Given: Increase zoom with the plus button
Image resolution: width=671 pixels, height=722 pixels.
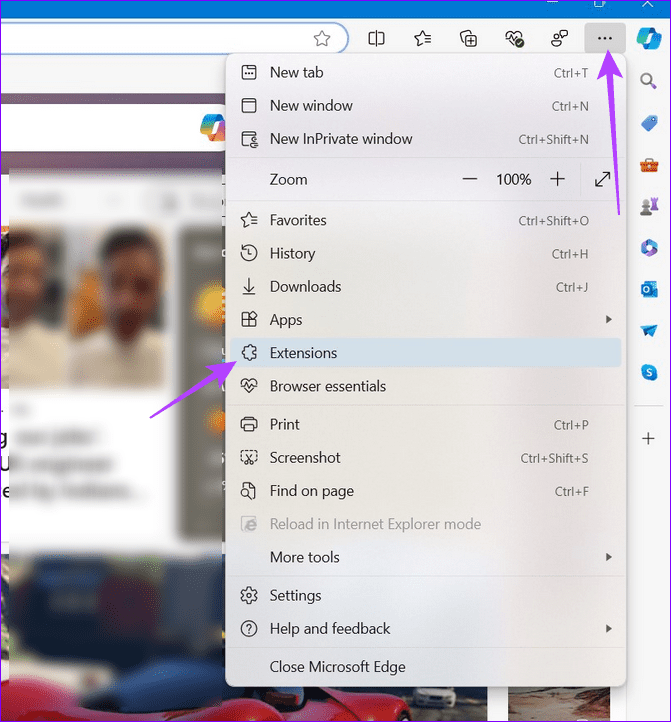Looking at the screenshot, I should point(557,179).
